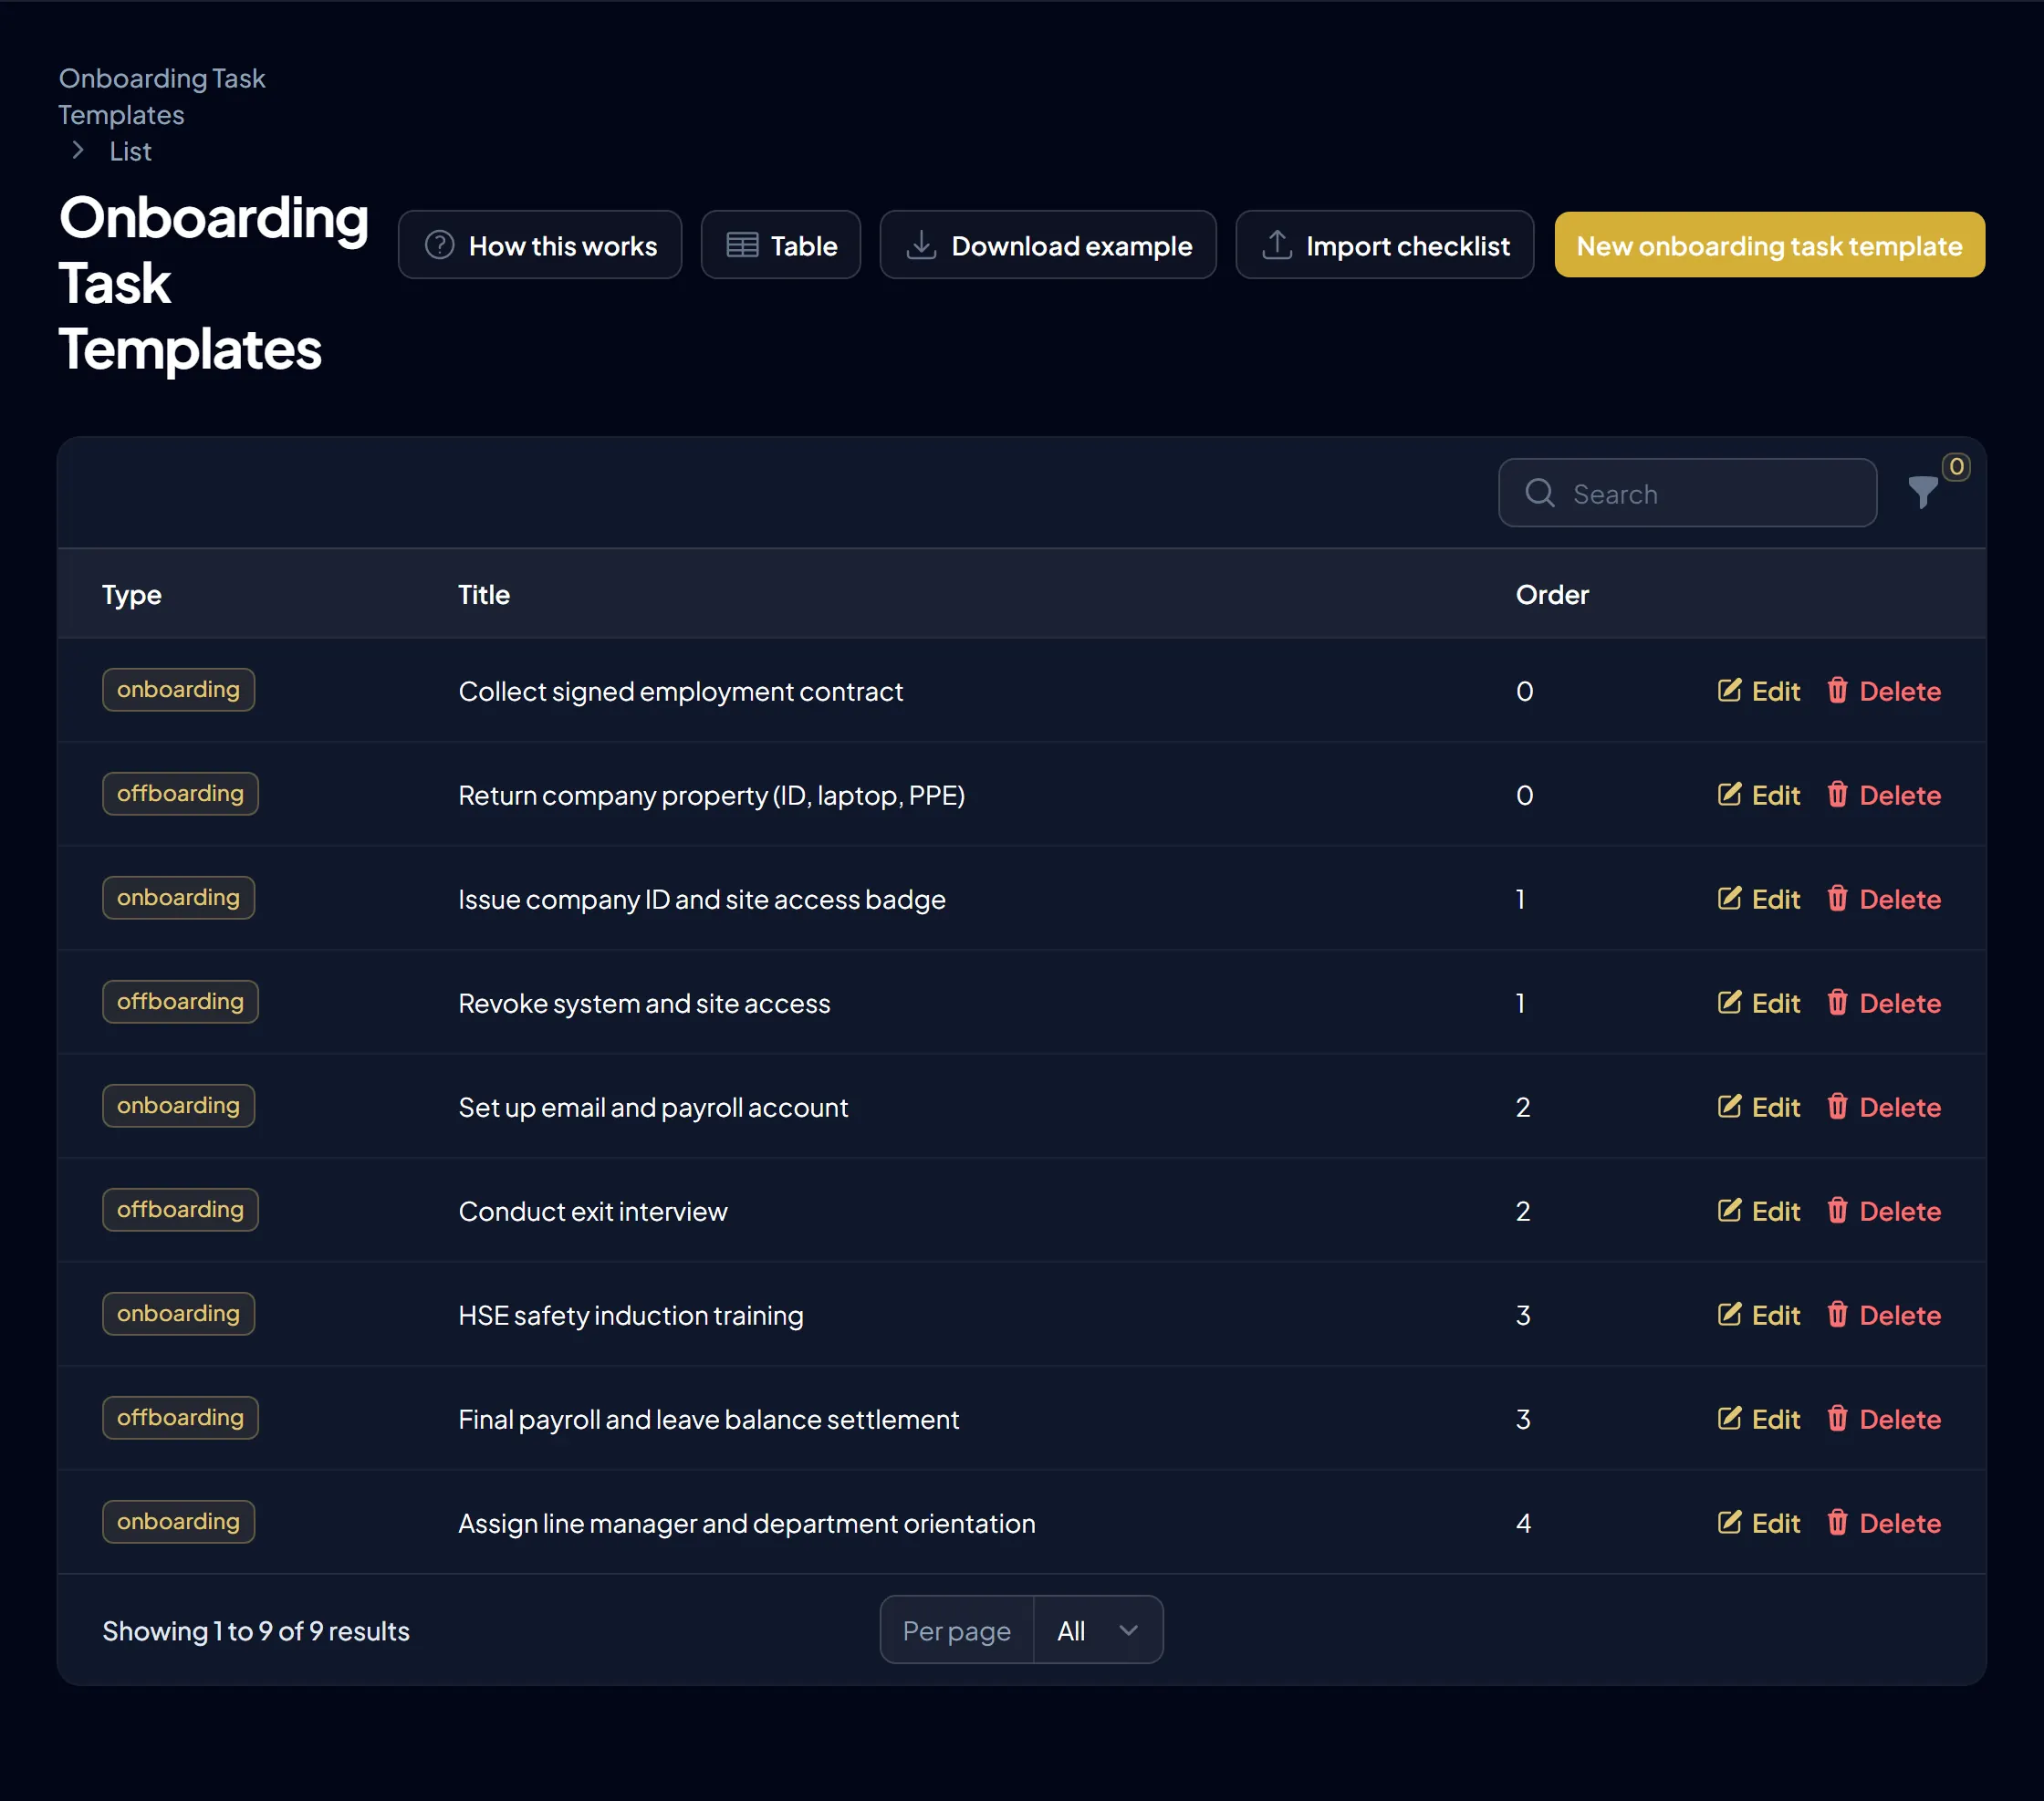Viewport: 2044px width, 1801px height.
Task: Delete Revoke system and site access row
Action: pos(1883,1003)
